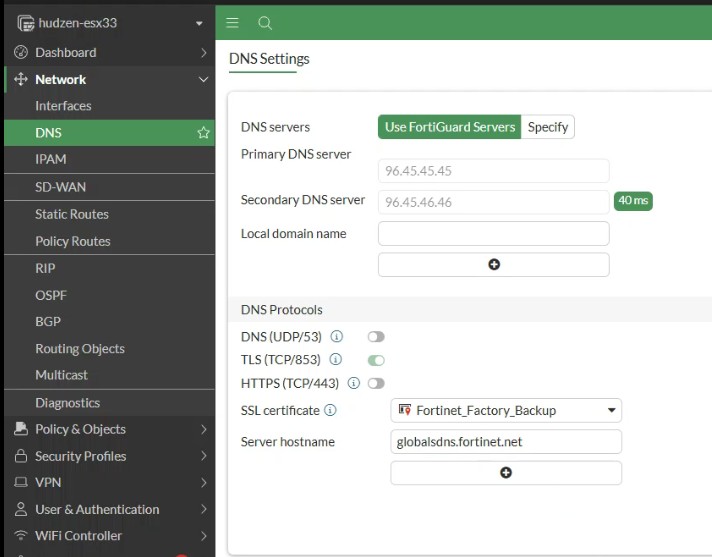The height and width of the screenshot is (557, 712).
Task: Click the User & Authentication person icon
Action: (x=21, y=509)
